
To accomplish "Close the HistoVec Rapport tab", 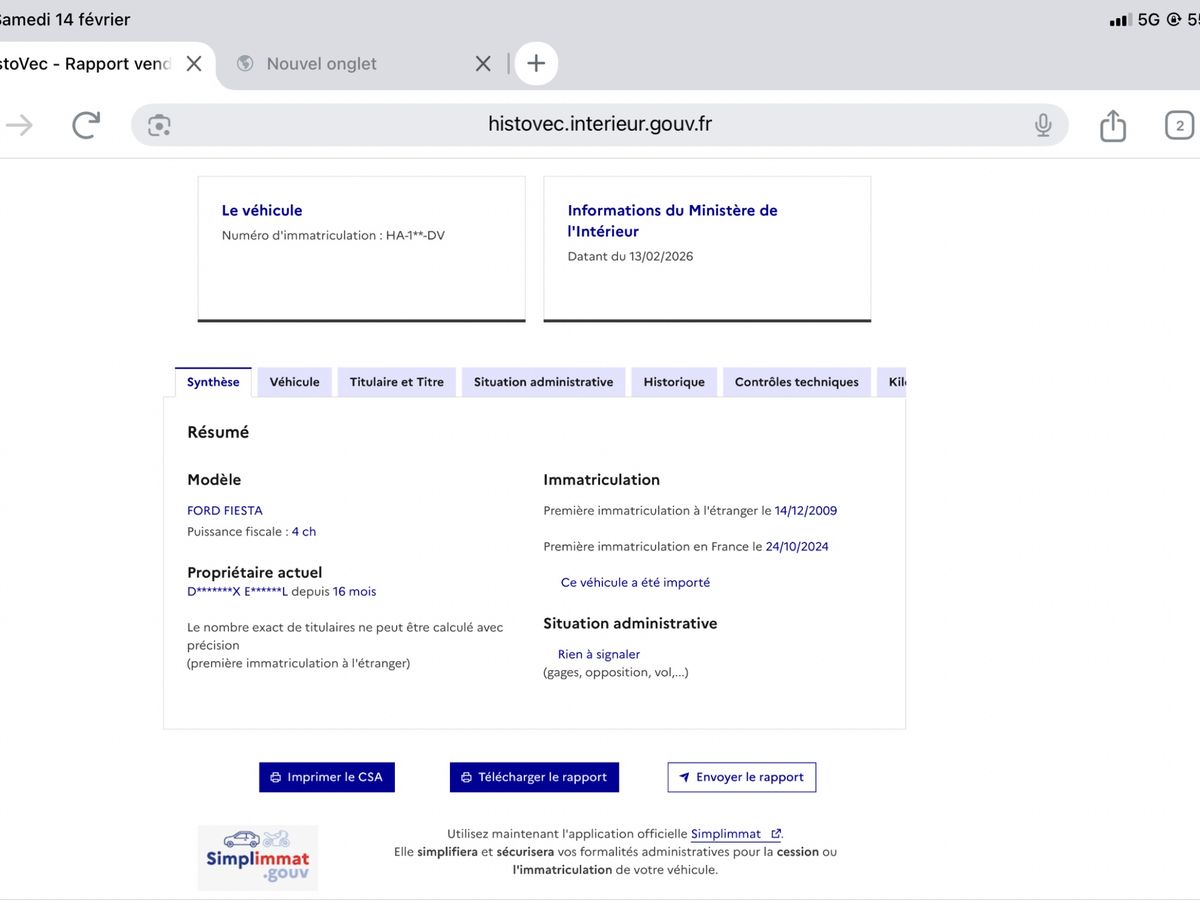I will [x=194, y=63].
